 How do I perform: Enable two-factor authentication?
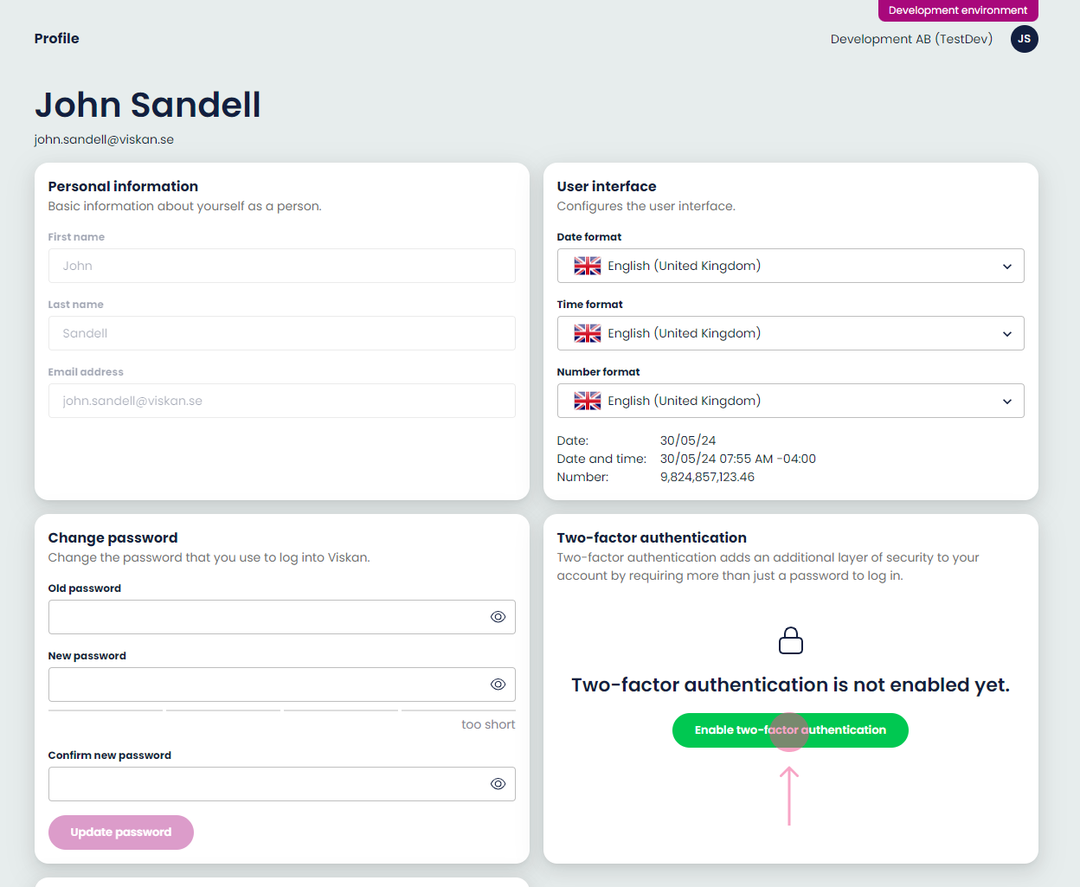coord(790,730)
